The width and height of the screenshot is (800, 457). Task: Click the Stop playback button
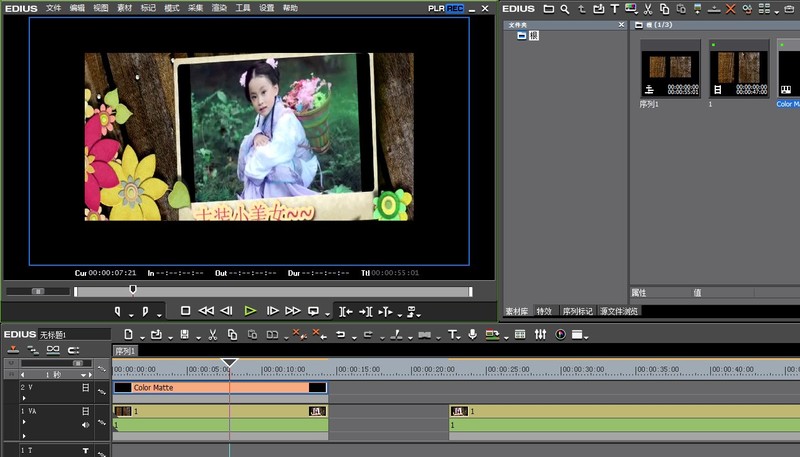[x=185, y=311]
